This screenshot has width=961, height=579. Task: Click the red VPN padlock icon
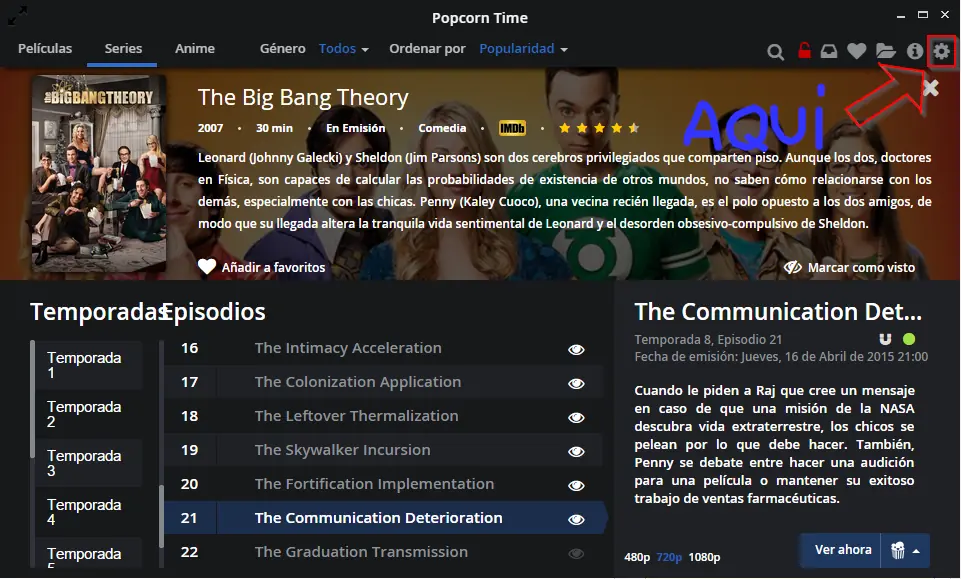coord(804,50)
